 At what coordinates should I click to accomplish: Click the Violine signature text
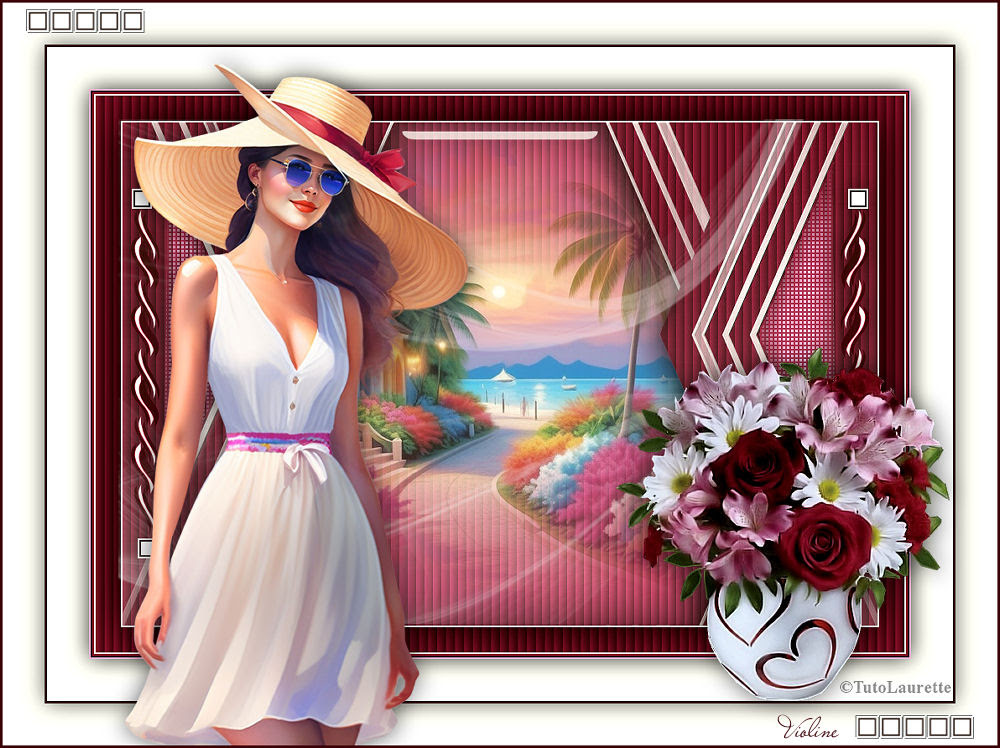tap(807, 727)
